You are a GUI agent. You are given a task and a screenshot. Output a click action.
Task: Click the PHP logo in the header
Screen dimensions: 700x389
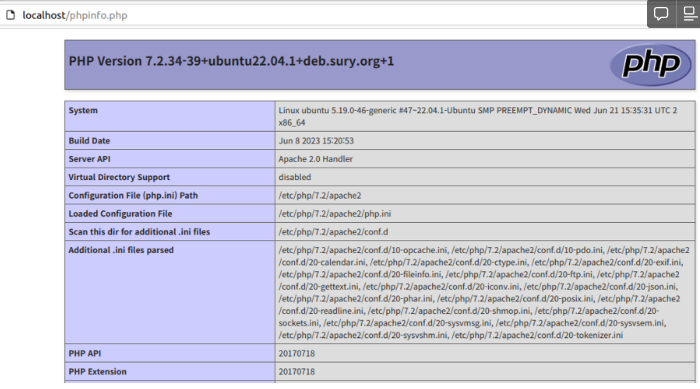[650, 65]
